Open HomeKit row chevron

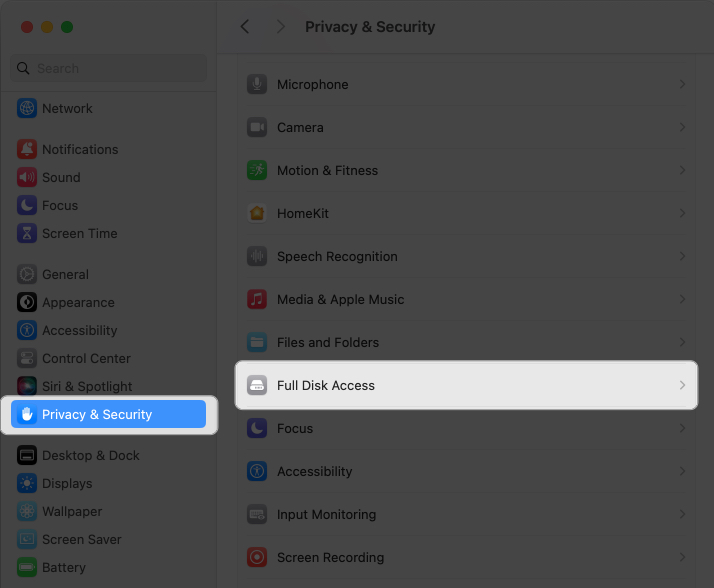pyautogui.click(x=682, y=213)
